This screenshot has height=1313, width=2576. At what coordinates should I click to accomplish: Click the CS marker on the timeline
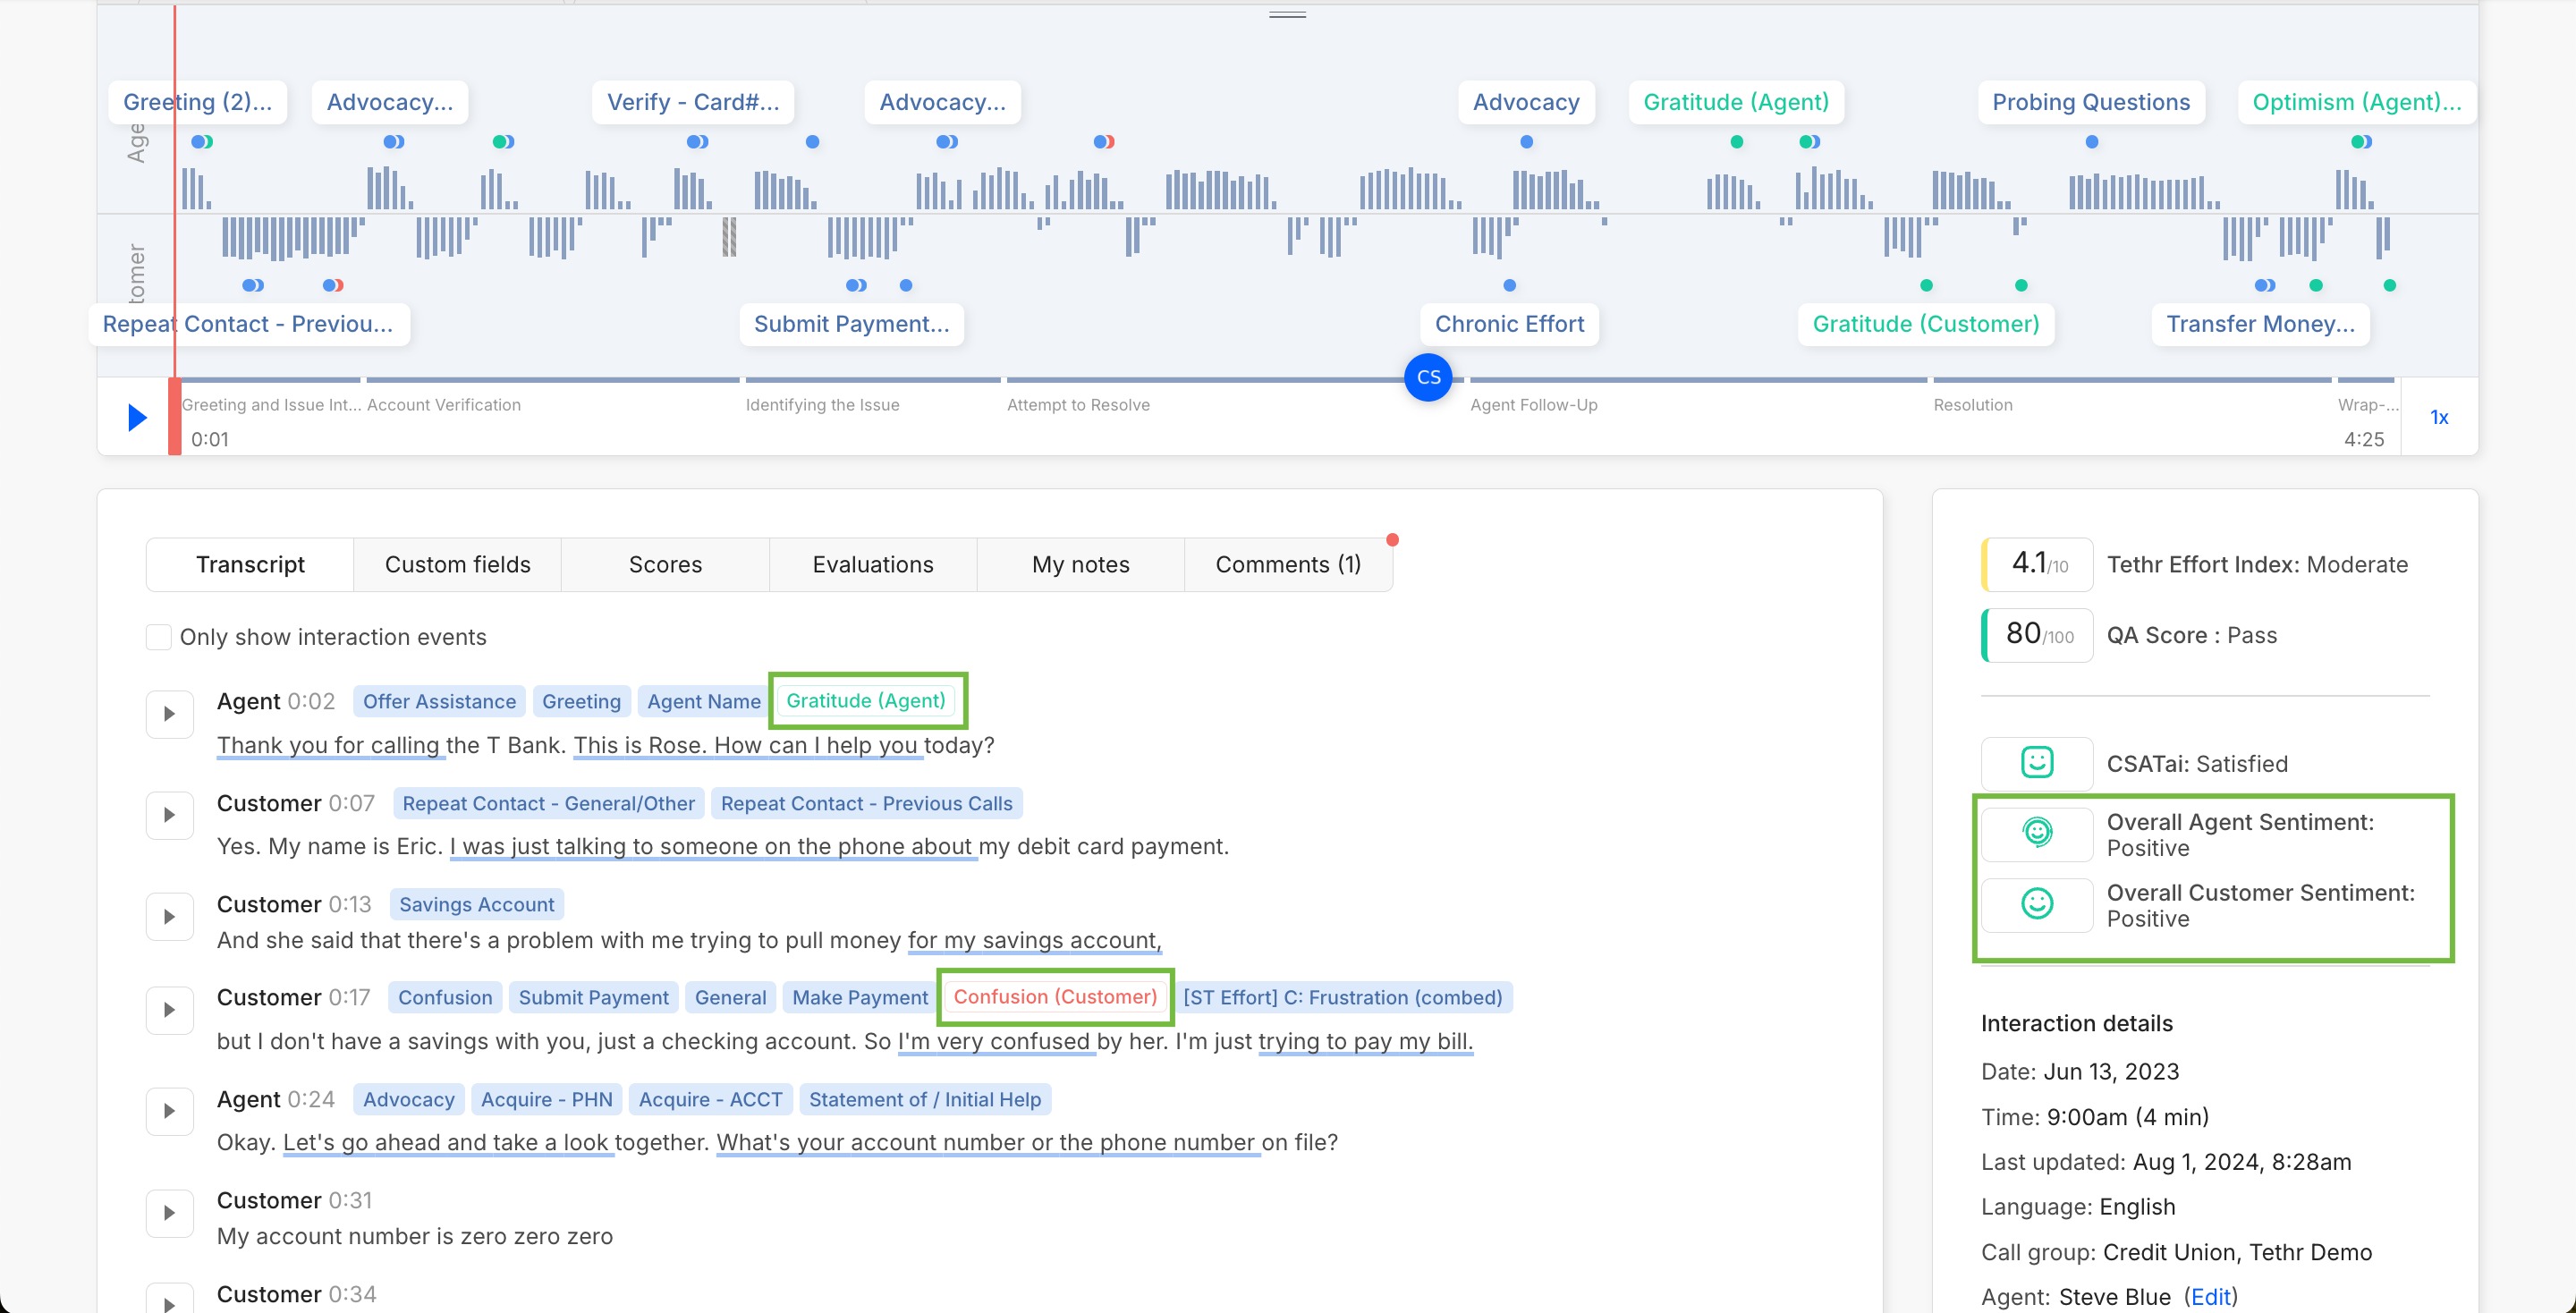(x=1428, y=377)
